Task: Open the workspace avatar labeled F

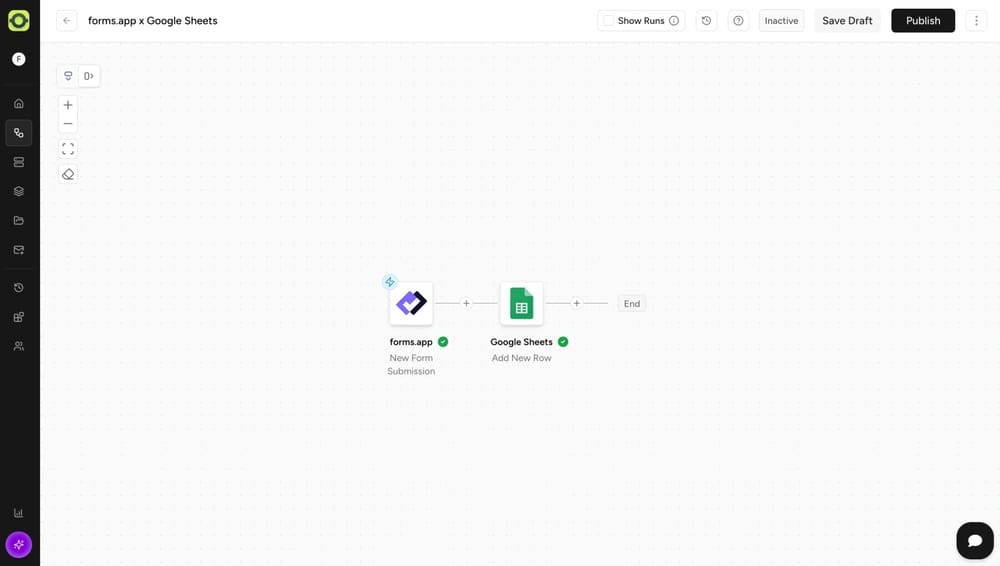Action: point(18,59)
